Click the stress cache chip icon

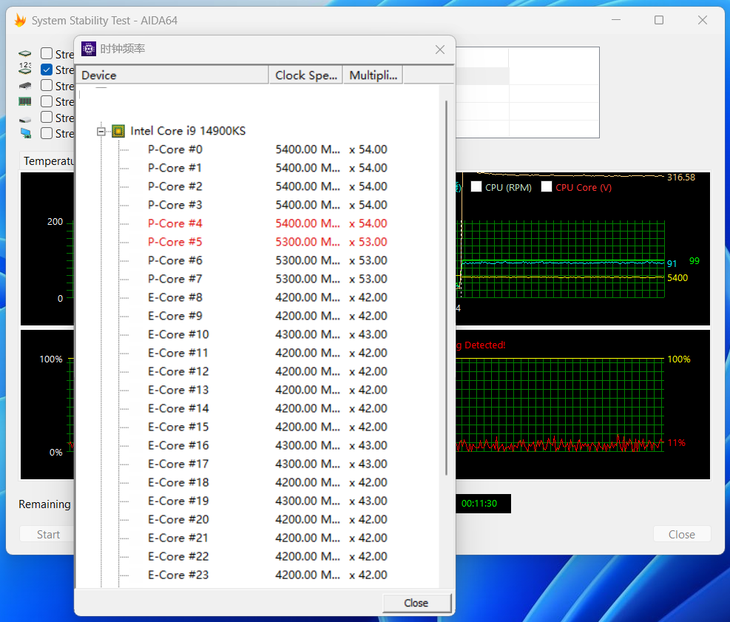[25, 86]
